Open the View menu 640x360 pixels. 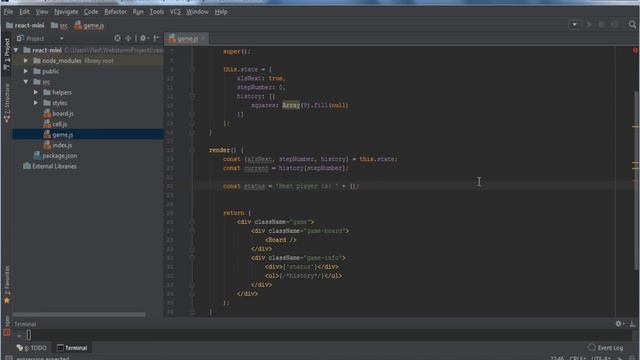[x=42, y=12]
